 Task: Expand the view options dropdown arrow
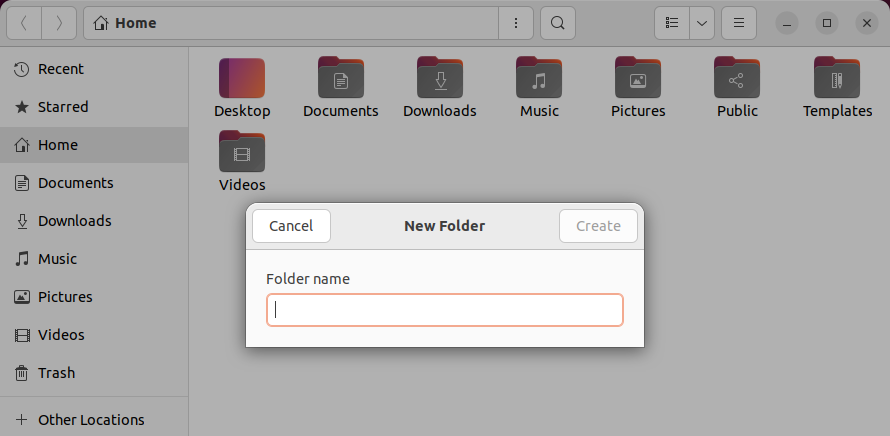[x=702, y=23]
